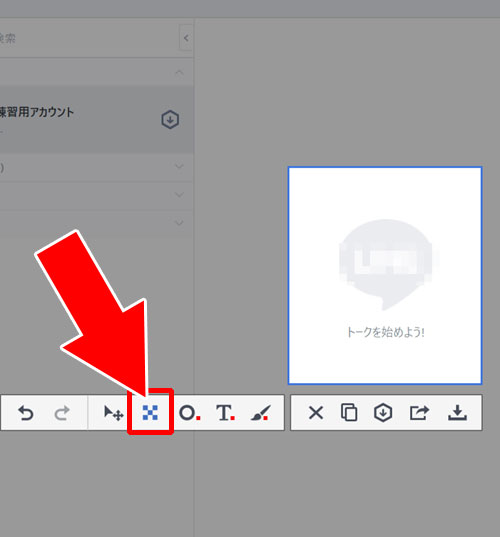Viewport: 500px width, 537px height.
Task: Collapse the top friend list section
Action: click(x=179, y=73)
